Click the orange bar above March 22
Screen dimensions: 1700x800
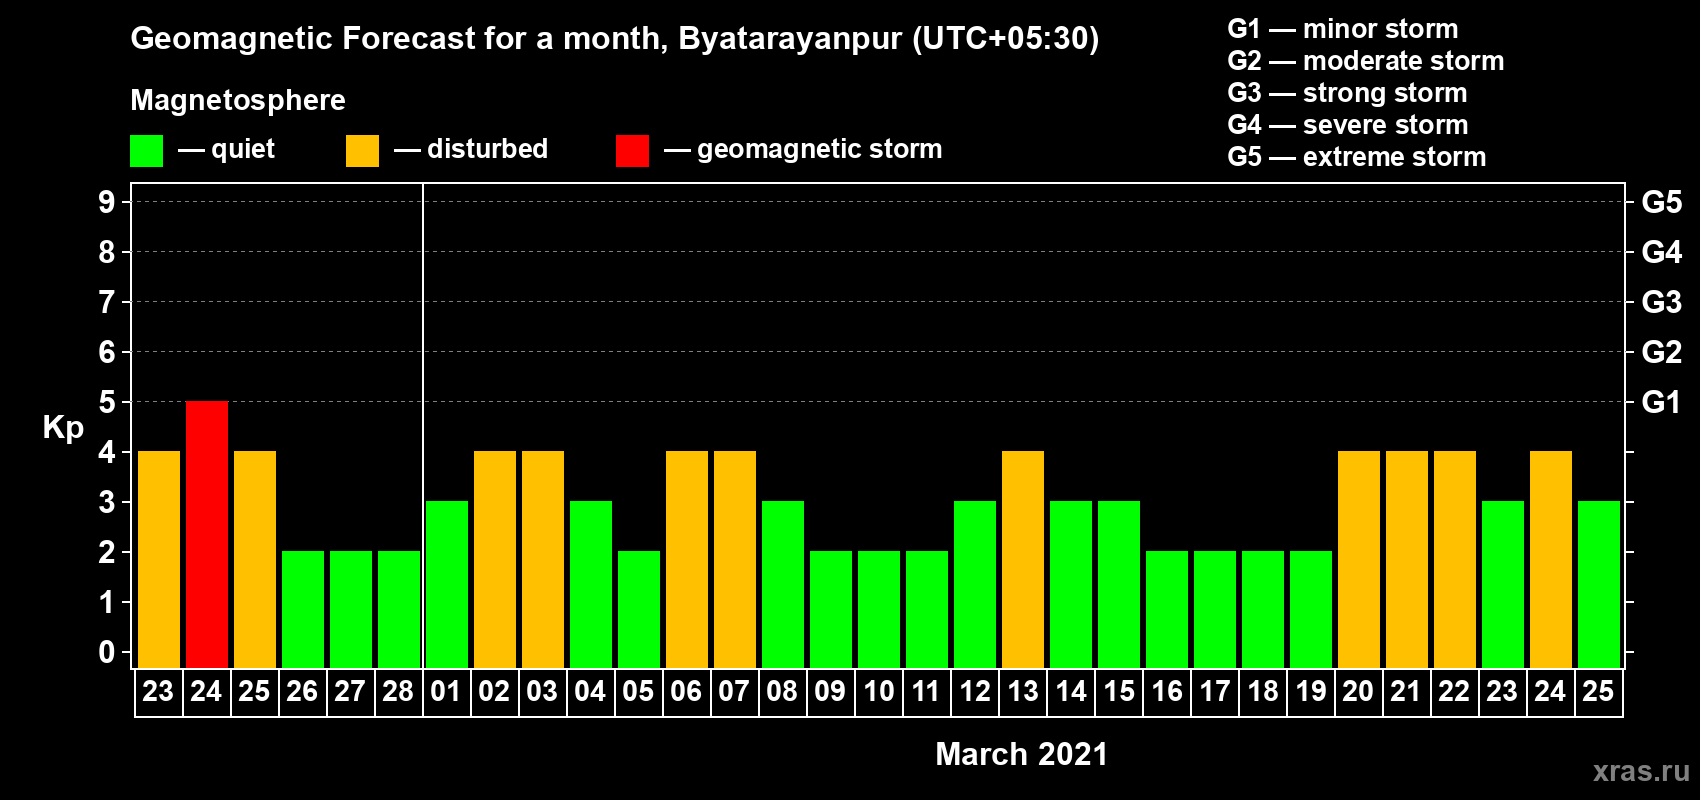point(1455,560)
